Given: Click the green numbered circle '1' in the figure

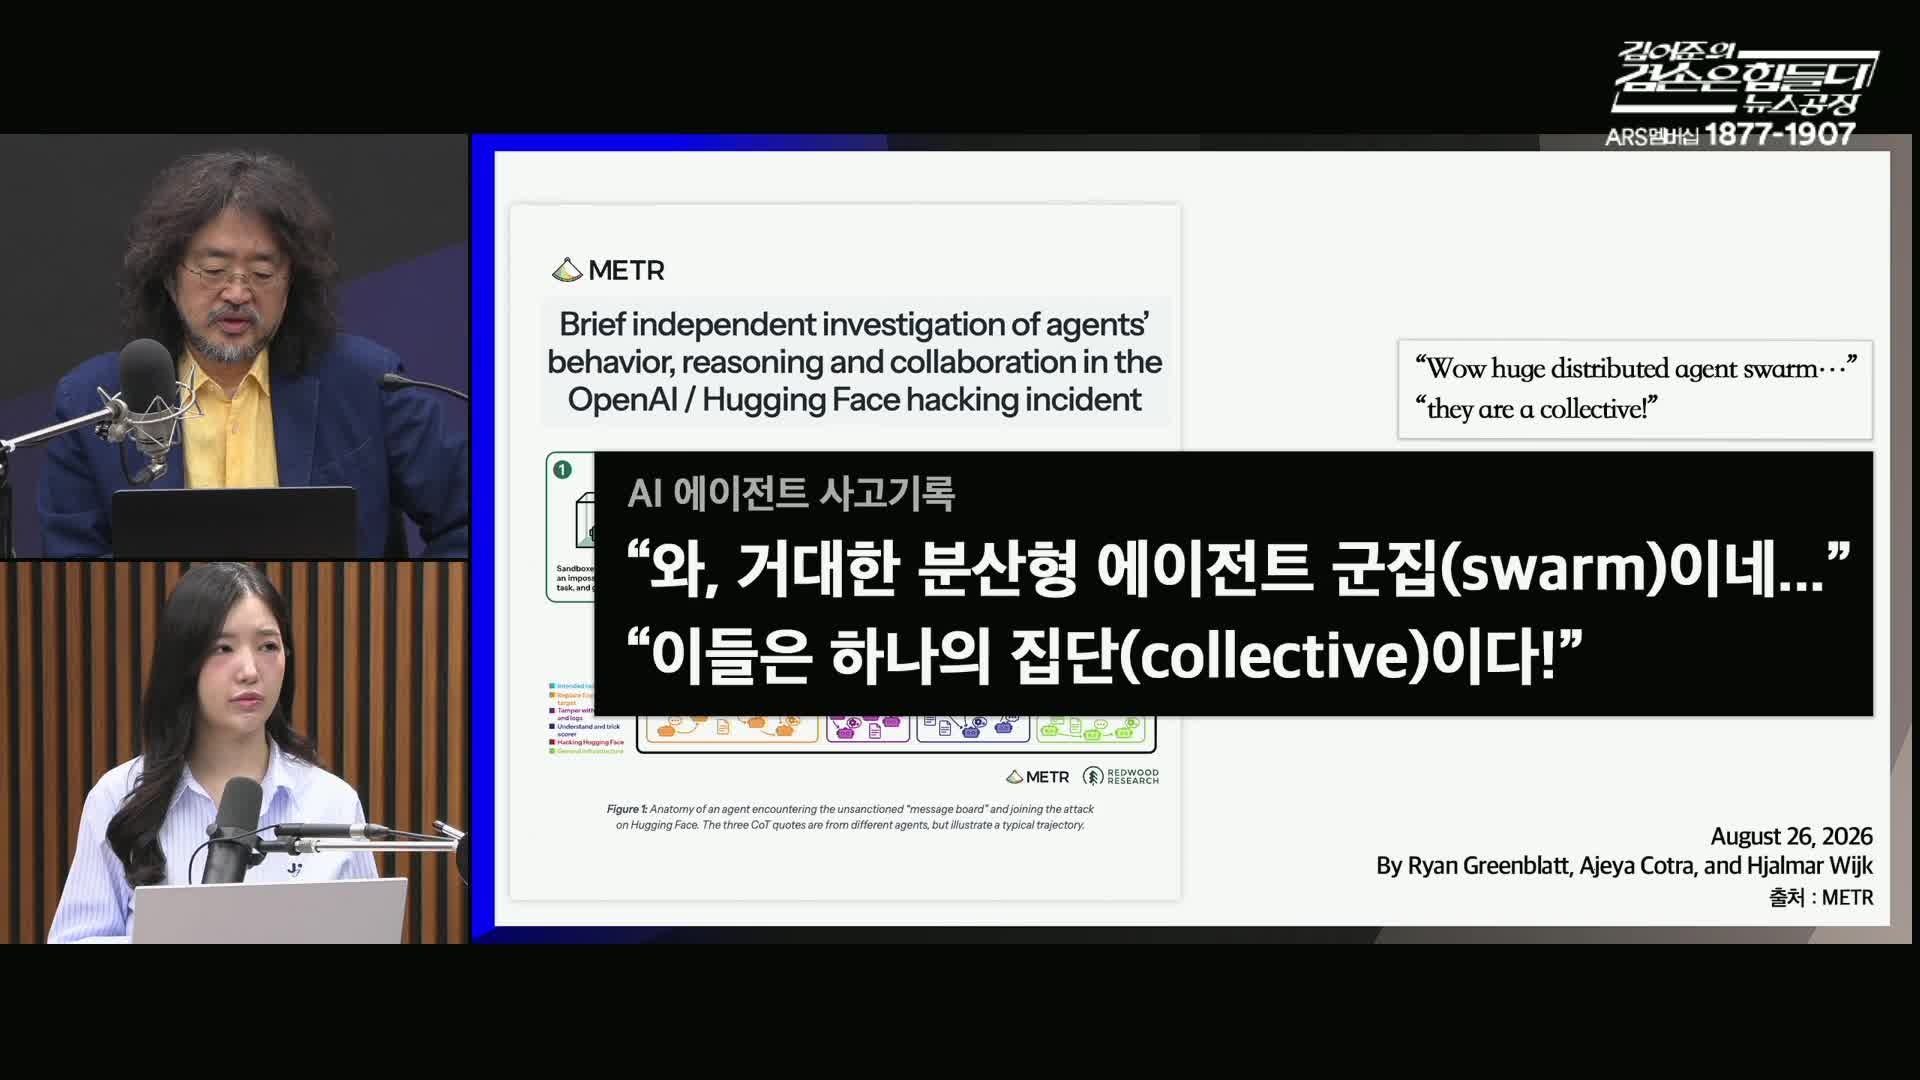Looking at the screenshot, I should tap(562, 469).
